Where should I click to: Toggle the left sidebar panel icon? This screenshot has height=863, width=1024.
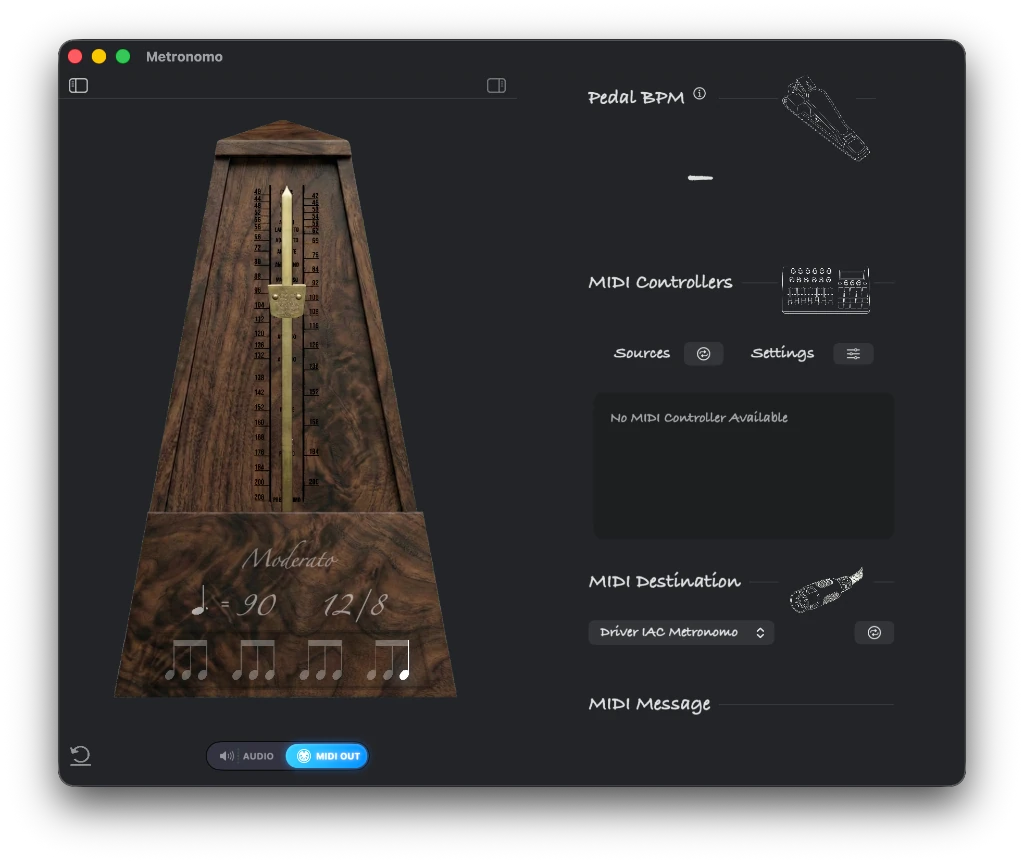(x=78, y=86)
